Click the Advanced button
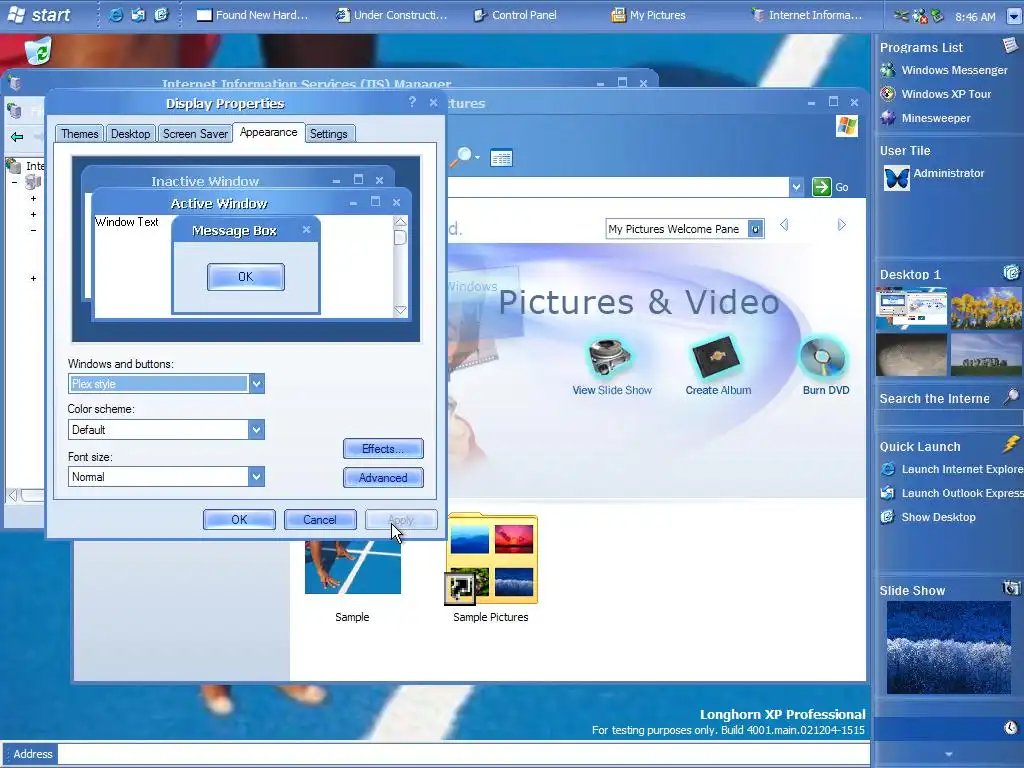1024x768 pixels. [x=383, y=477]
